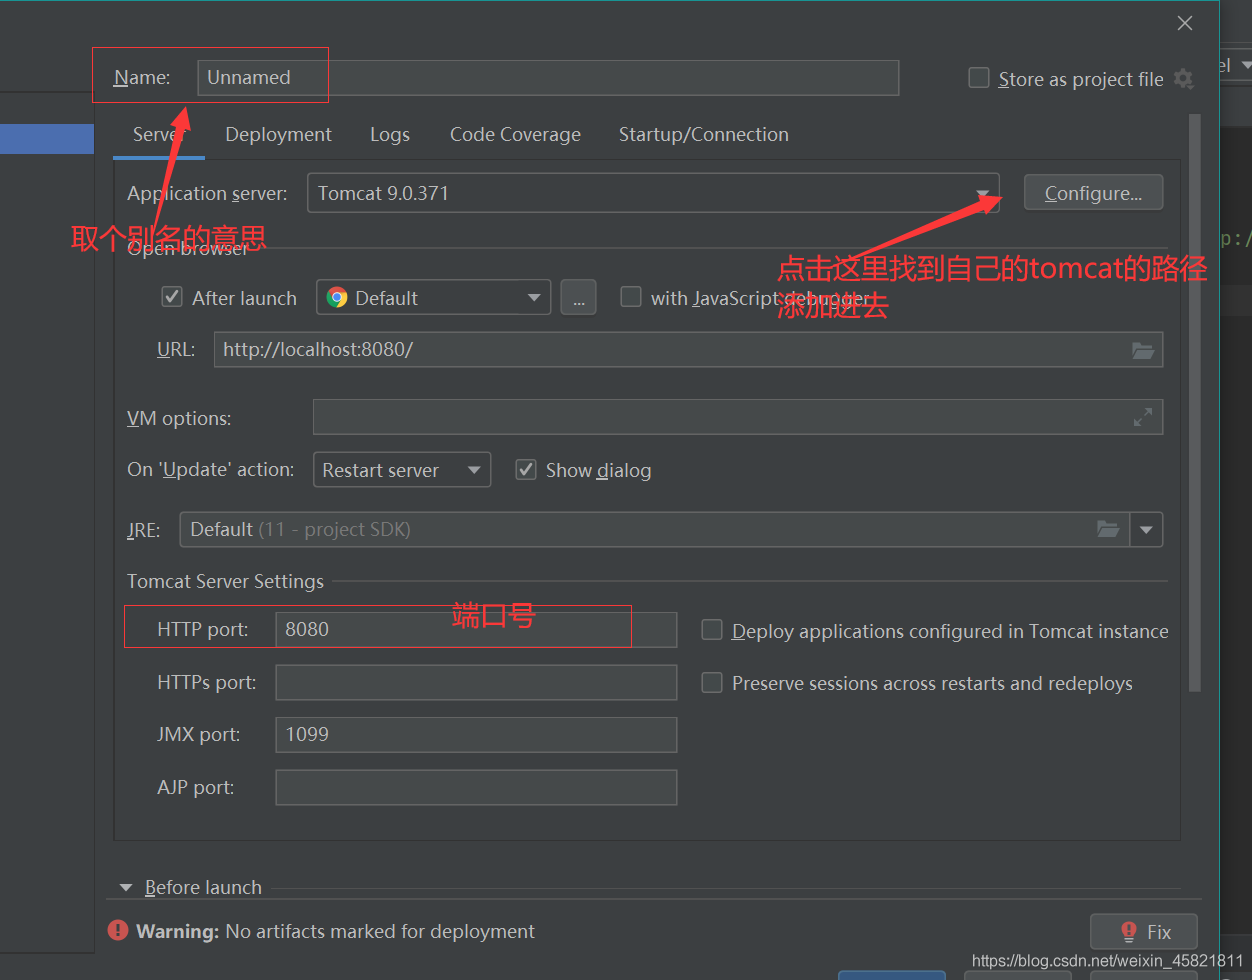Screen dimensions: 1252x980
Task: Click the JMX port field
Action: (476, 734)
